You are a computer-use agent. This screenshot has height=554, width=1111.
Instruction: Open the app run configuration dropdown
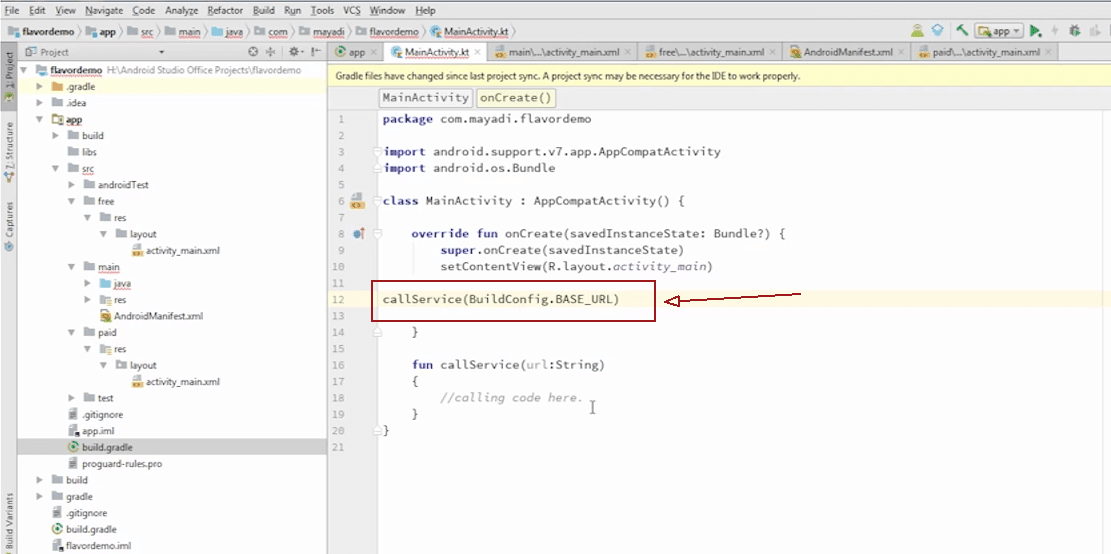pos(999,31)
